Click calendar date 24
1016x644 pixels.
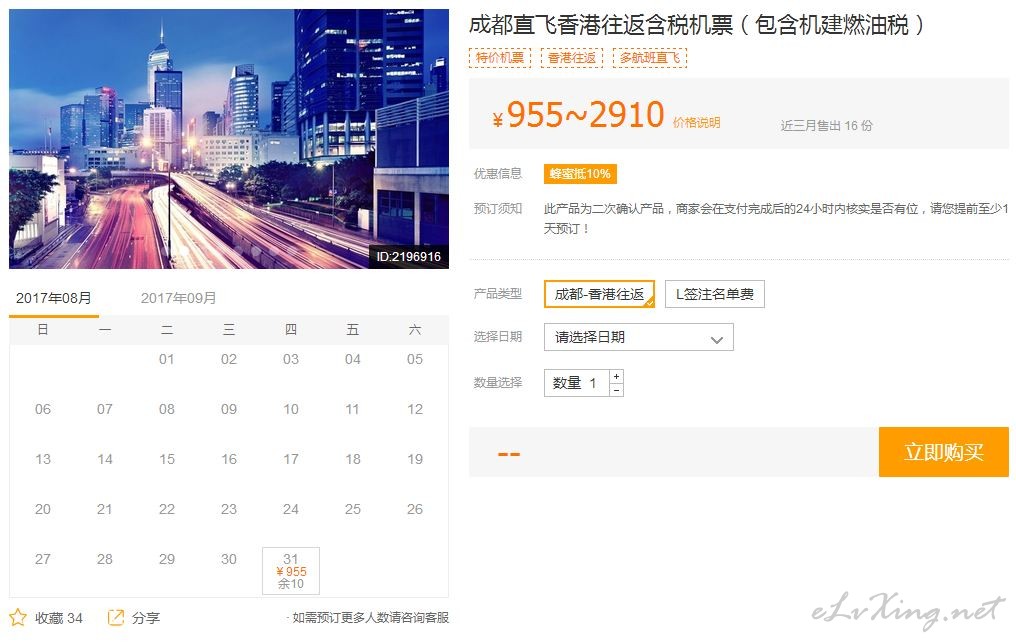click(x=291, y=509)
